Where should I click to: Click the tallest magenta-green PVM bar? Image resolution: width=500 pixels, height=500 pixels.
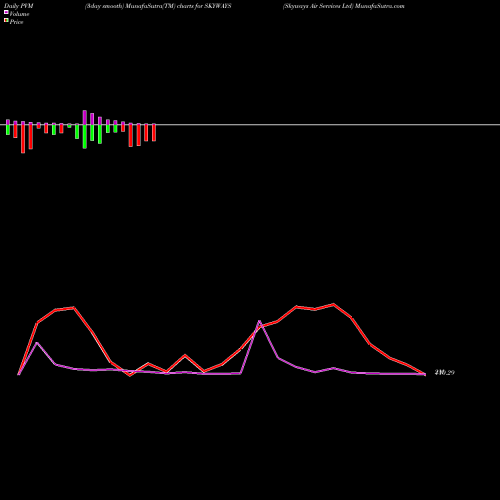(x=85, y=129)
